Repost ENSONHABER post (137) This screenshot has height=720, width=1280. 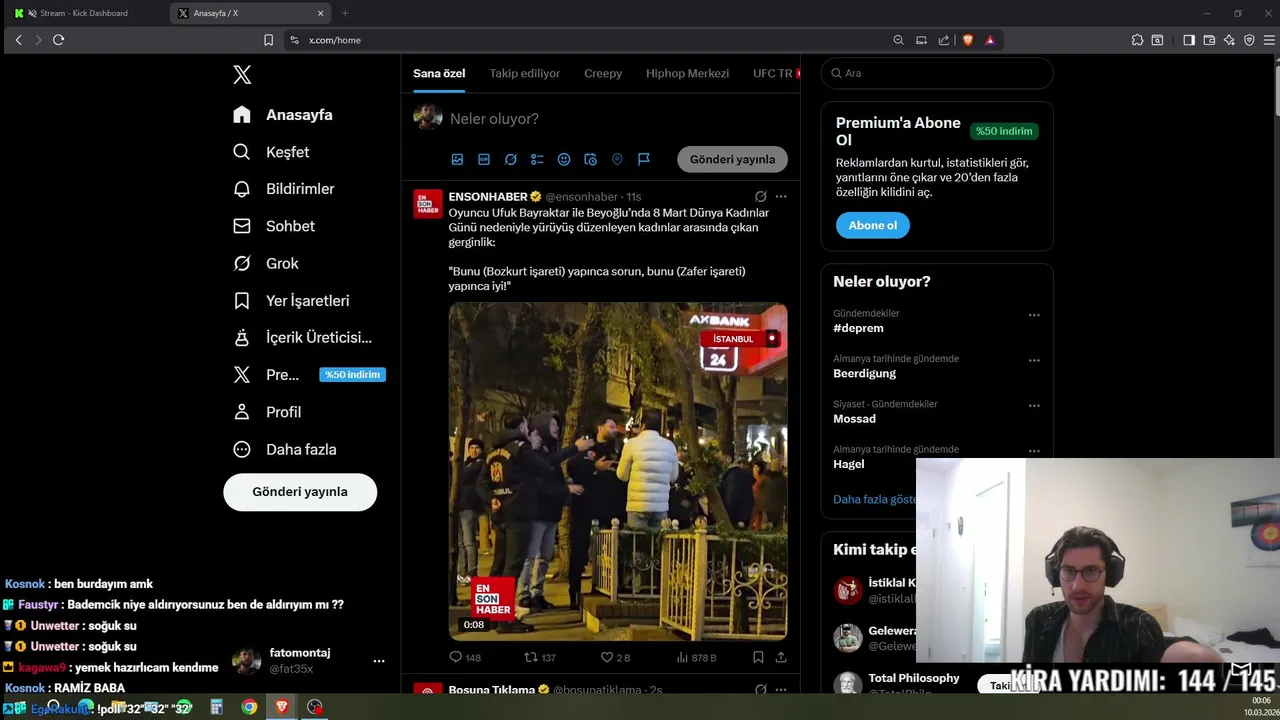540,657
